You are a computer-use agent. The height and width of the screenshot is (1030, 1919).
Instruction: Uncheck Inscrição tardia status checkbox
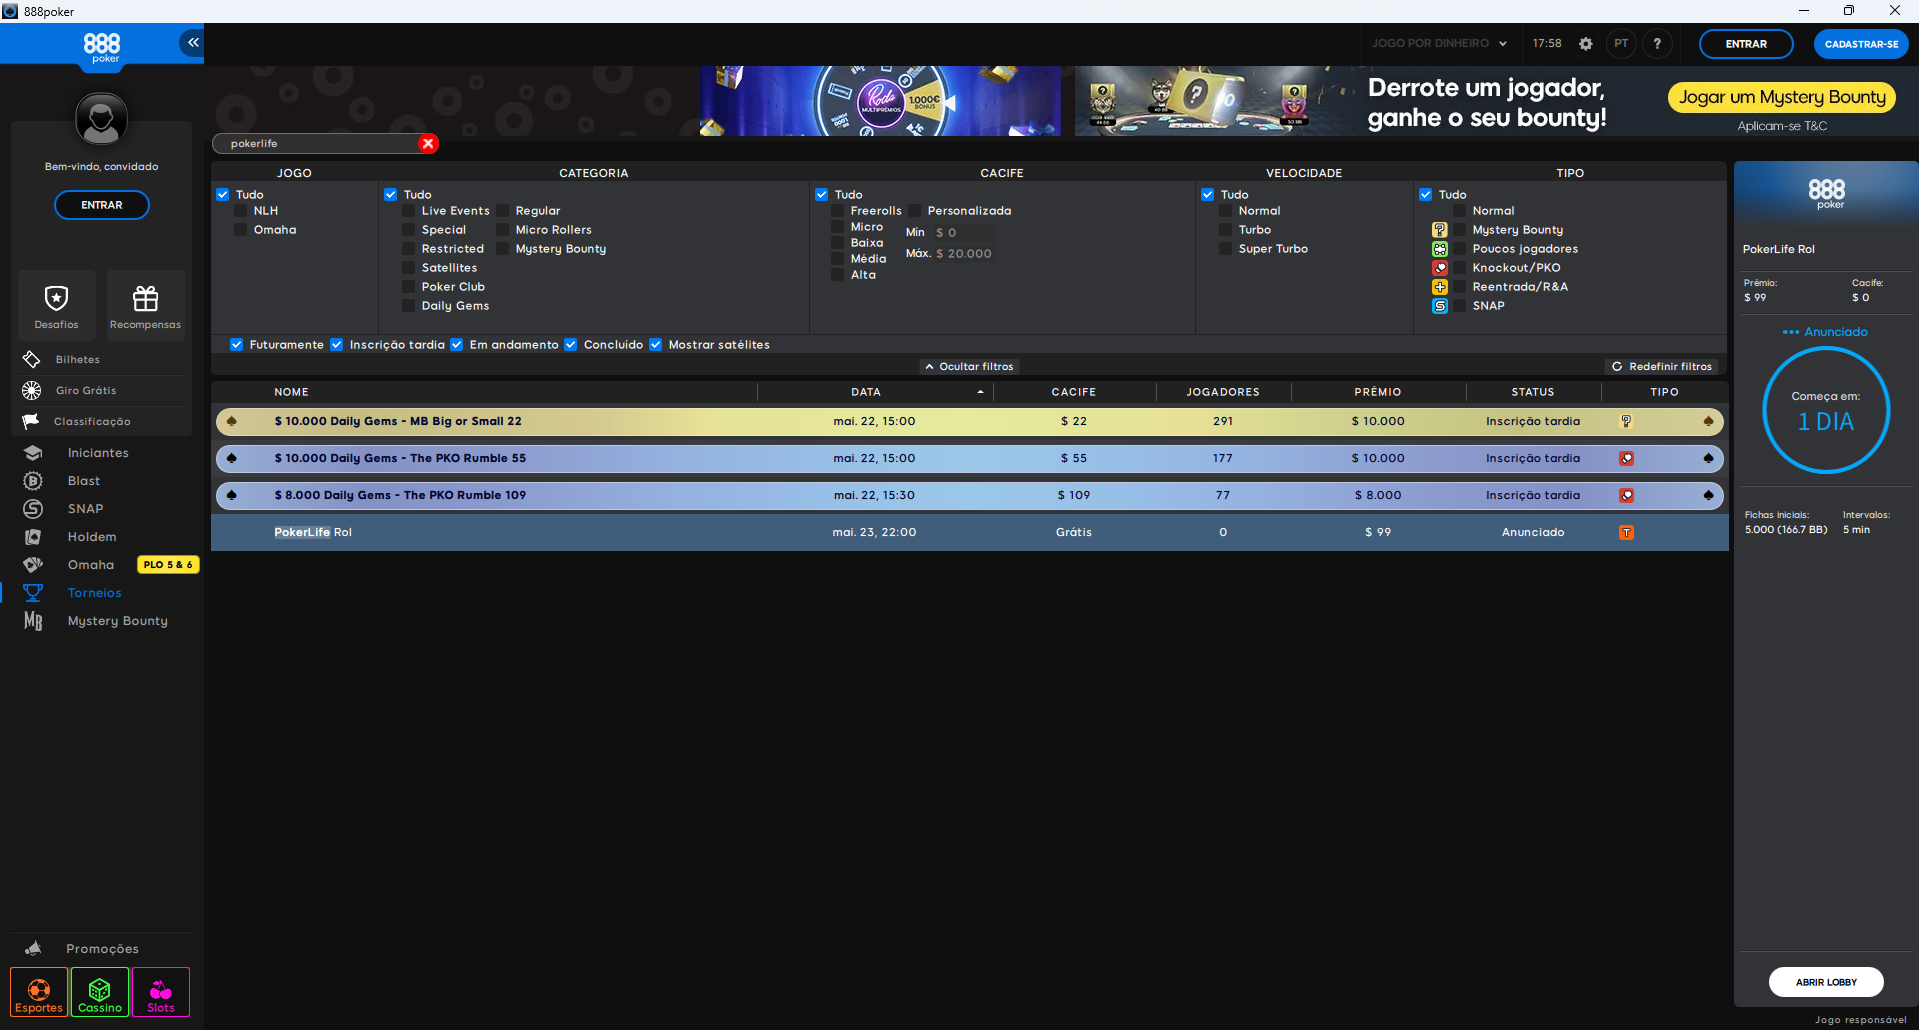click(337, 345)
